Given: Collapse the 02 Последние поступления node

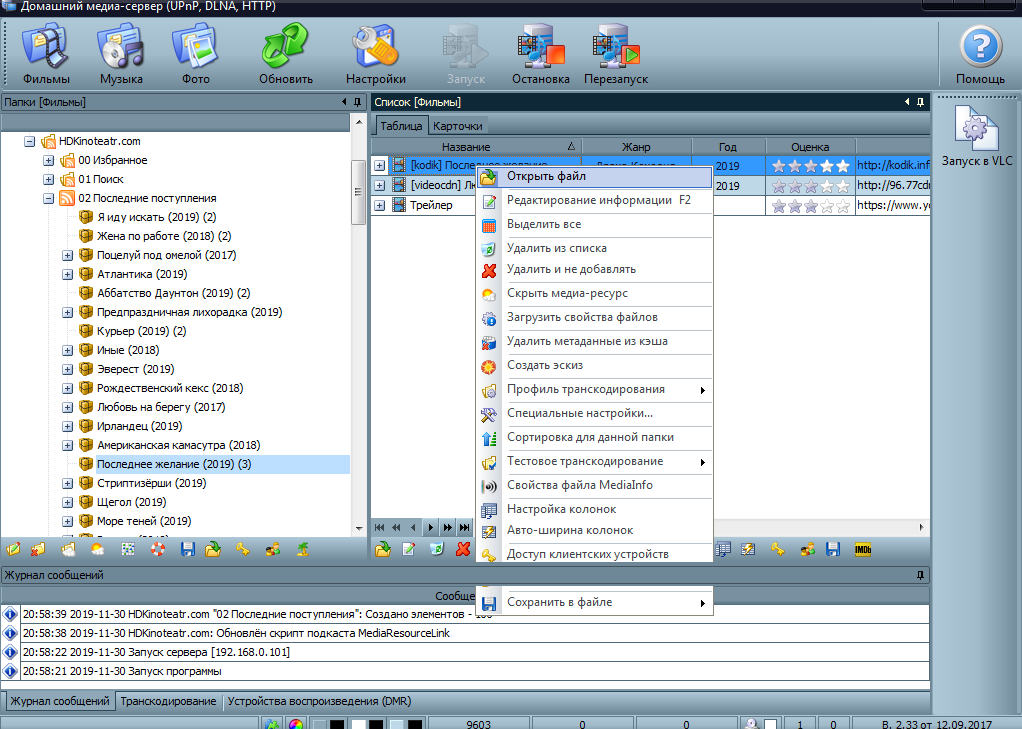Looking at the screenshot, I should click(x=49, y=198).
